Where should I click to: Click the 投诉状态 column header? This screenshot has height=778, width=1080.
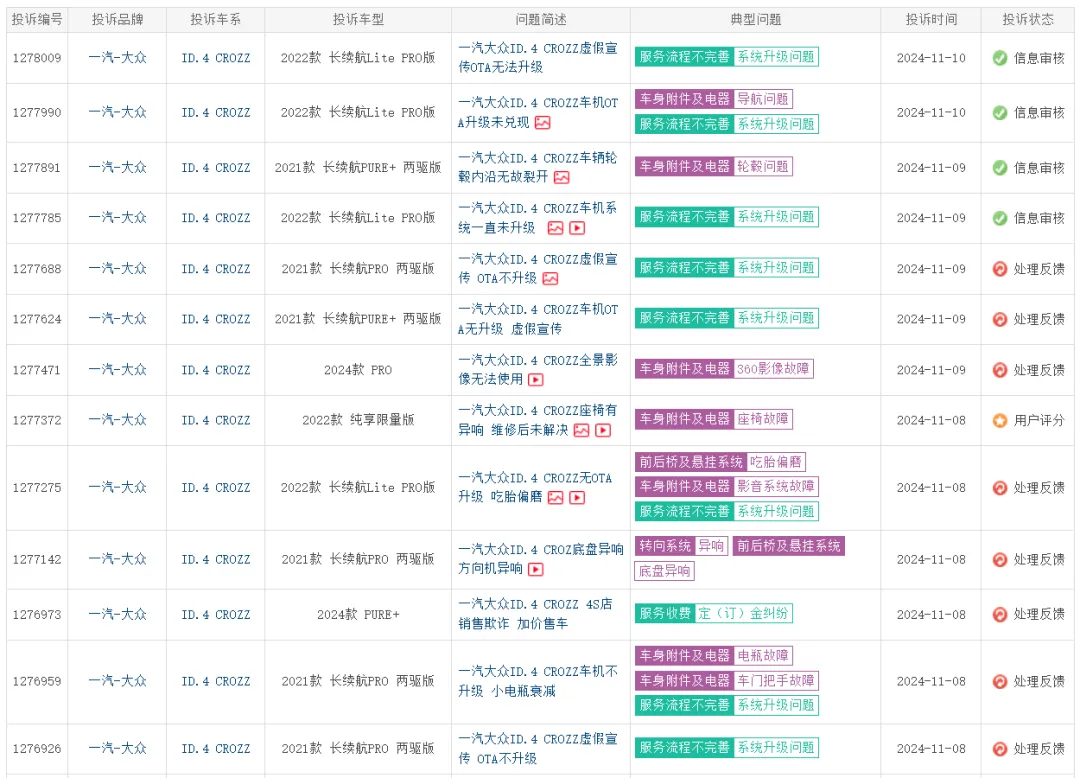[x=1028, y=20]
